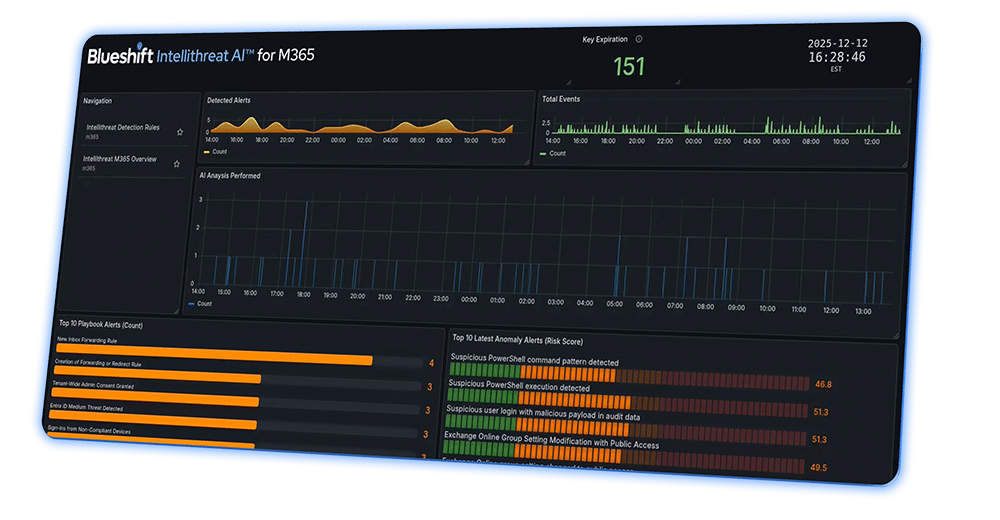Click the Blueshift Intellithreat AI logo

click(x=201, y=55)
